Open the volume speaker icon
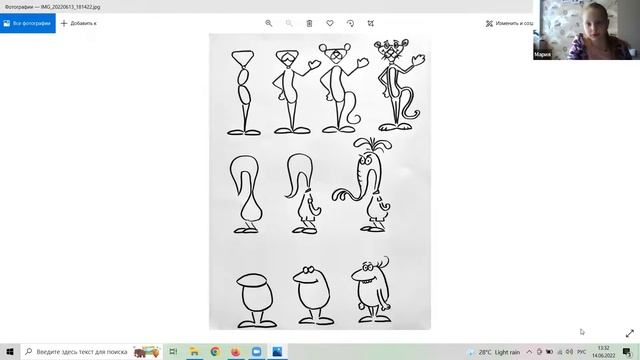Image resolution: width=640 pixels, height=360 pixels. tap(569, 352)
